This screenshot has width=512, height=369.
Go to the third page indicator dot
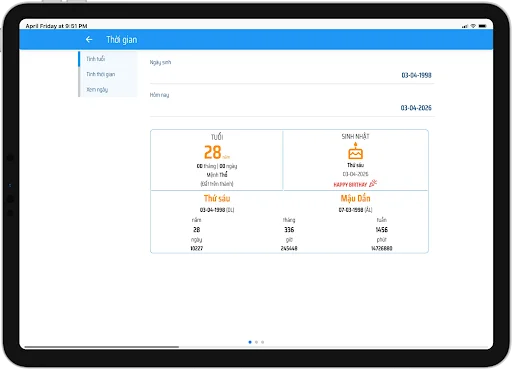(263, 342)
